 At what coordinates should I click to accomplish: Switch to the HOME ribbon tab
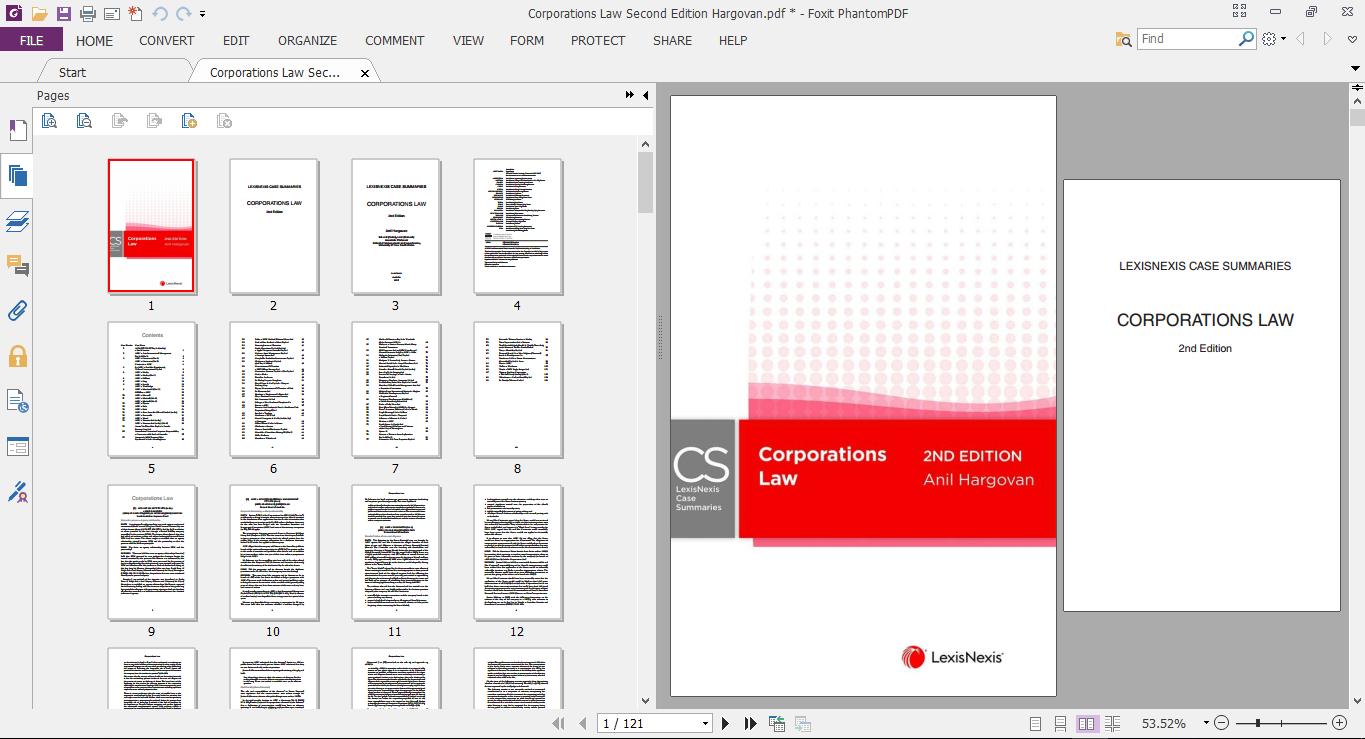pyautogui.click(x=94, y=41)
